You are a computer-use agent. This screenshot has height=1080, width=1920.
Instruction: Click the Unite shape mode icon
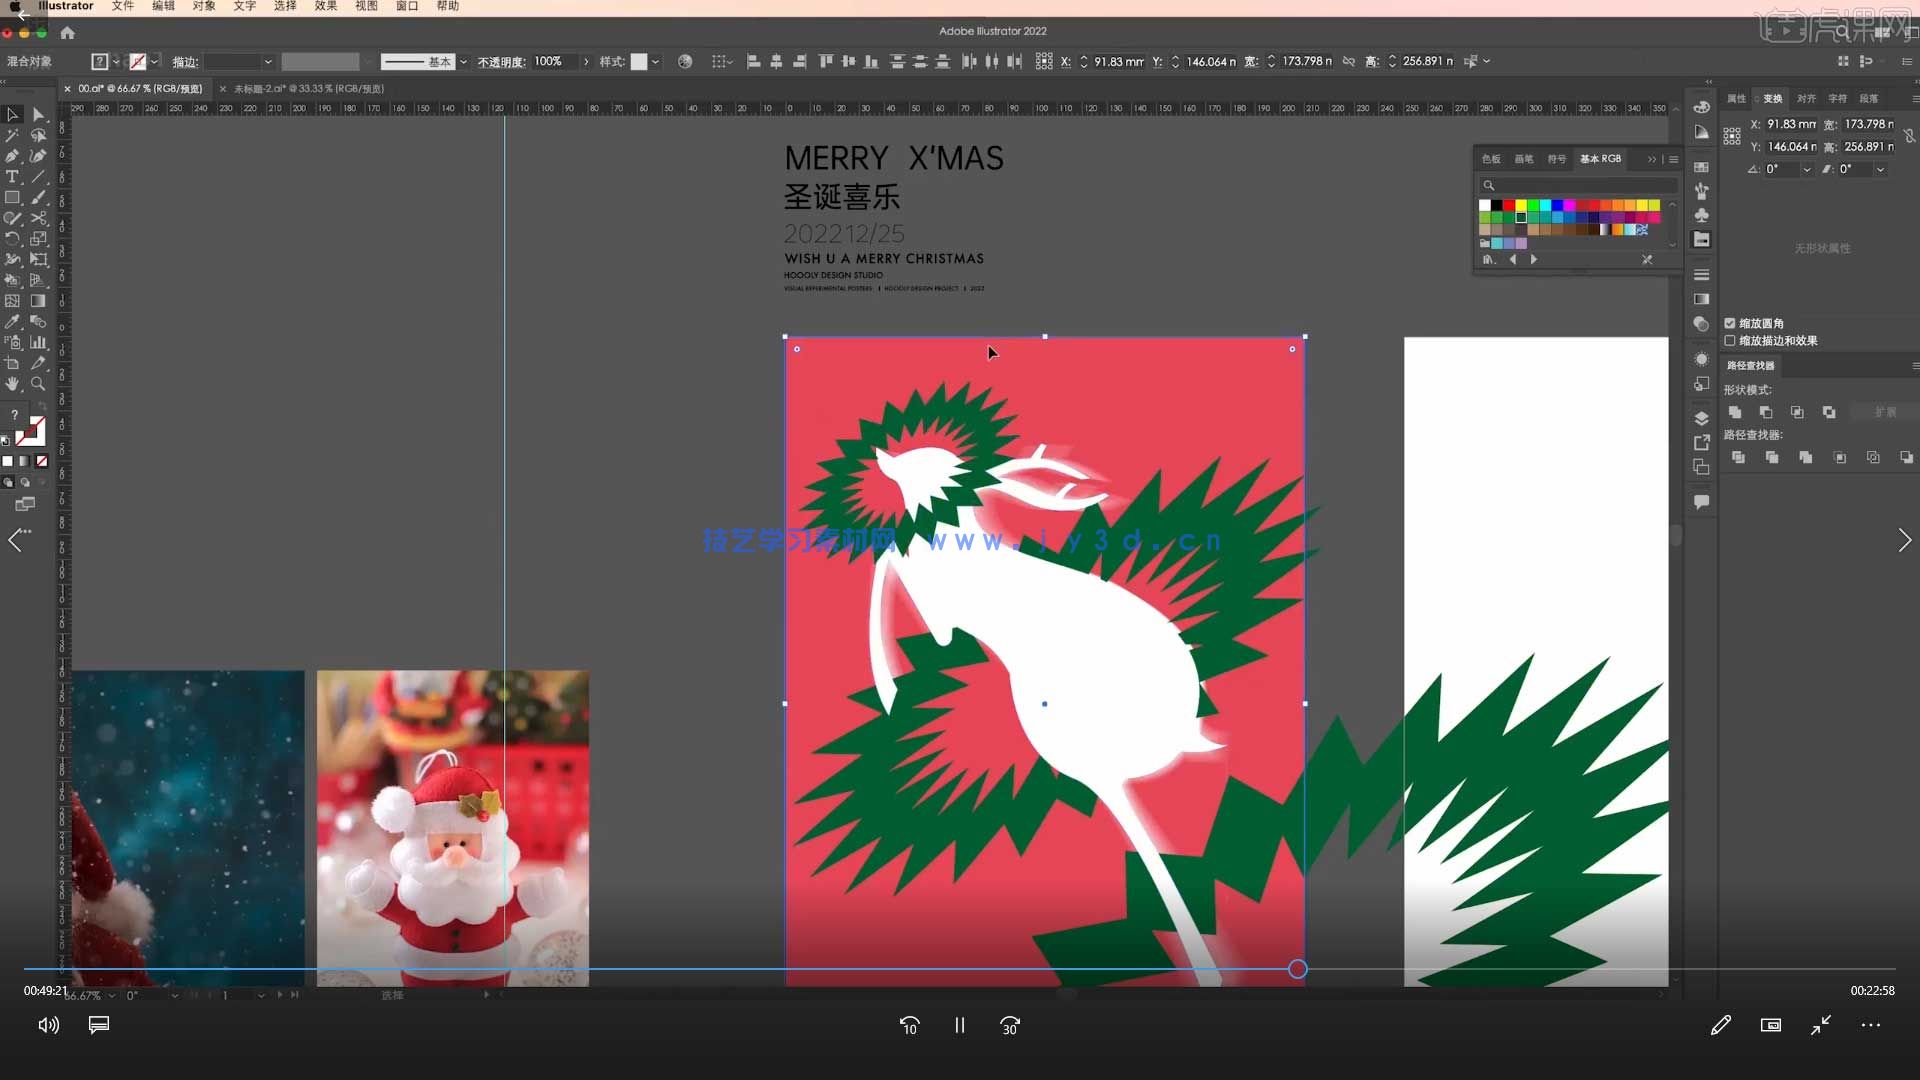pos(1735,412)
